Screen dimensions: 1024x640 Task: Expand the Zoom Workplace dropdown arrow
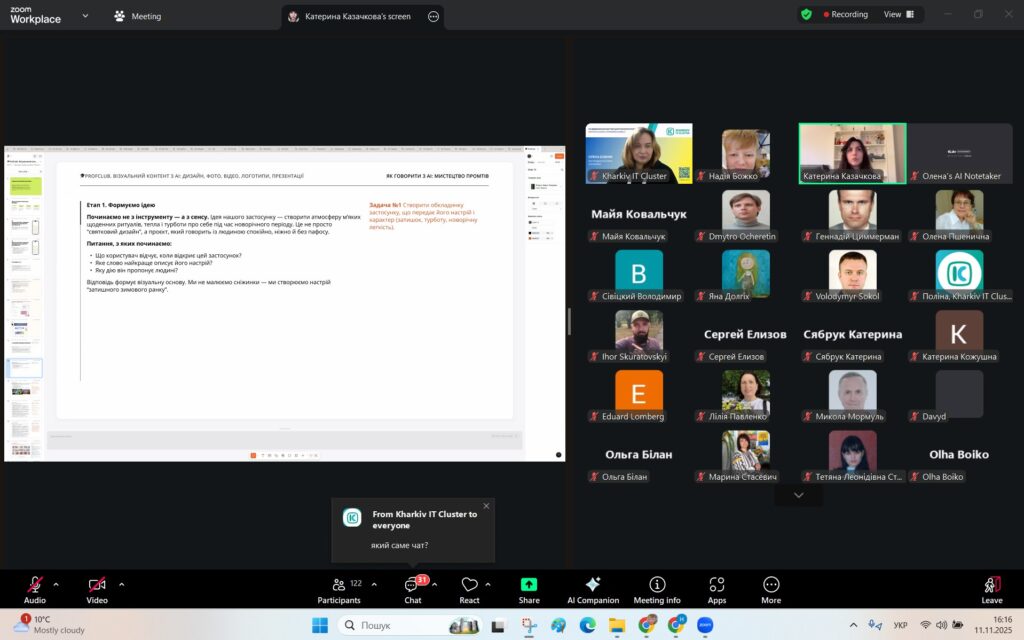[x=84, y=16]
